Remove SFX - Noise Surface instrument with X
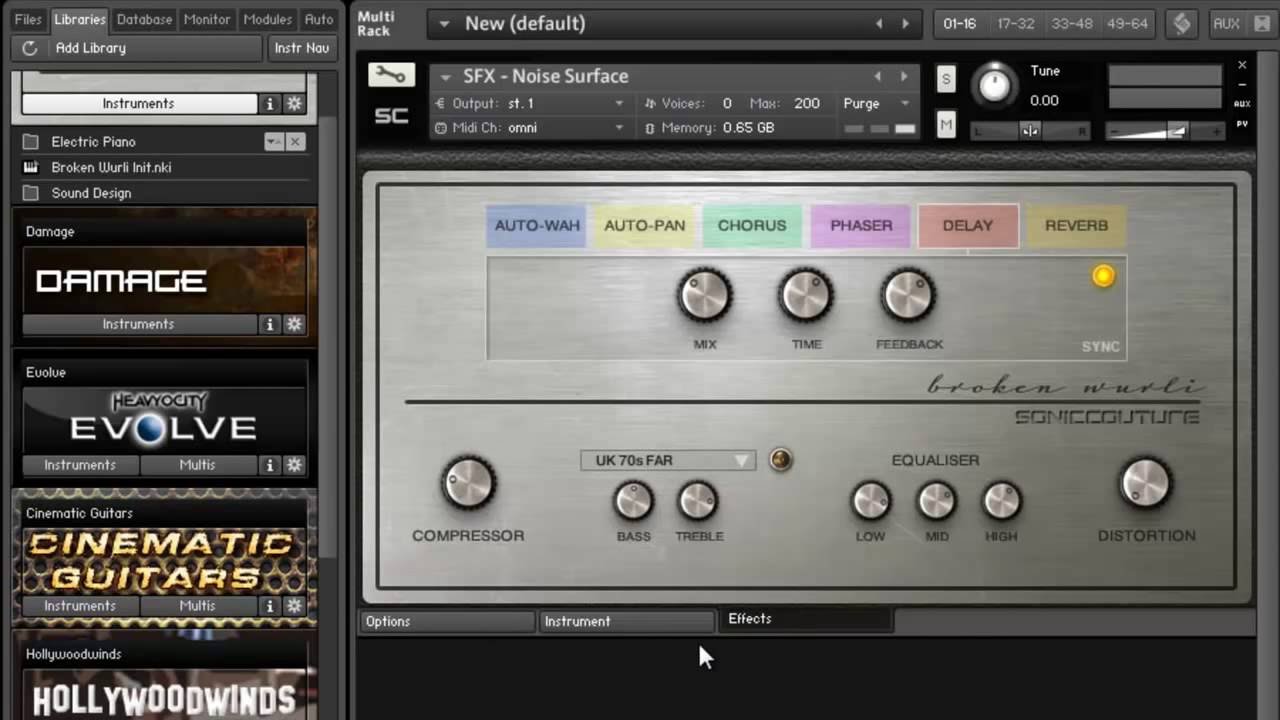This screenshot has height=720, width=1280. 1242,65
